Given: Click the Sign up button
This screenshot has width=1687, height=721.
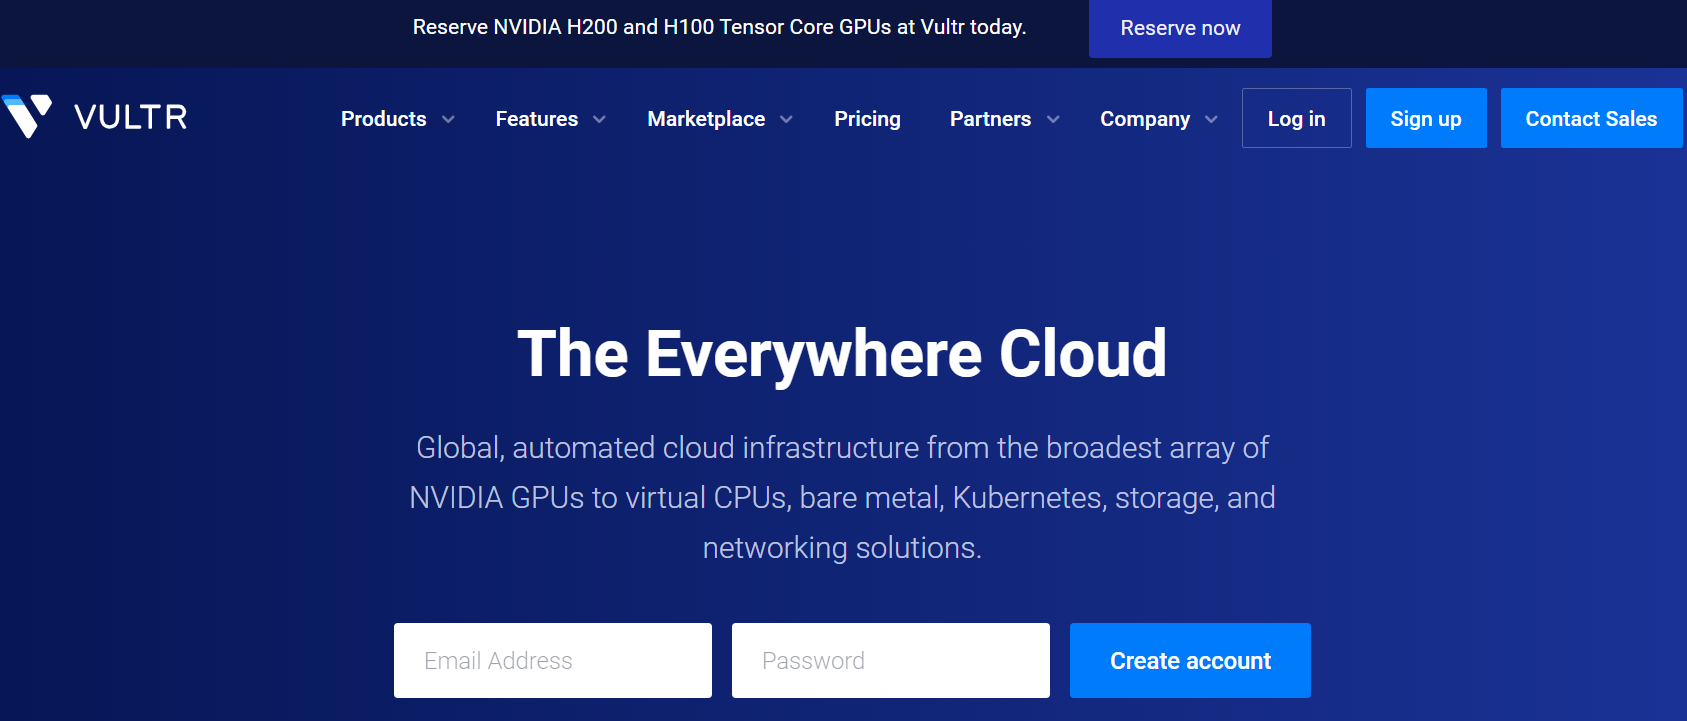Looking at the screenshot, I should 1426,118.
